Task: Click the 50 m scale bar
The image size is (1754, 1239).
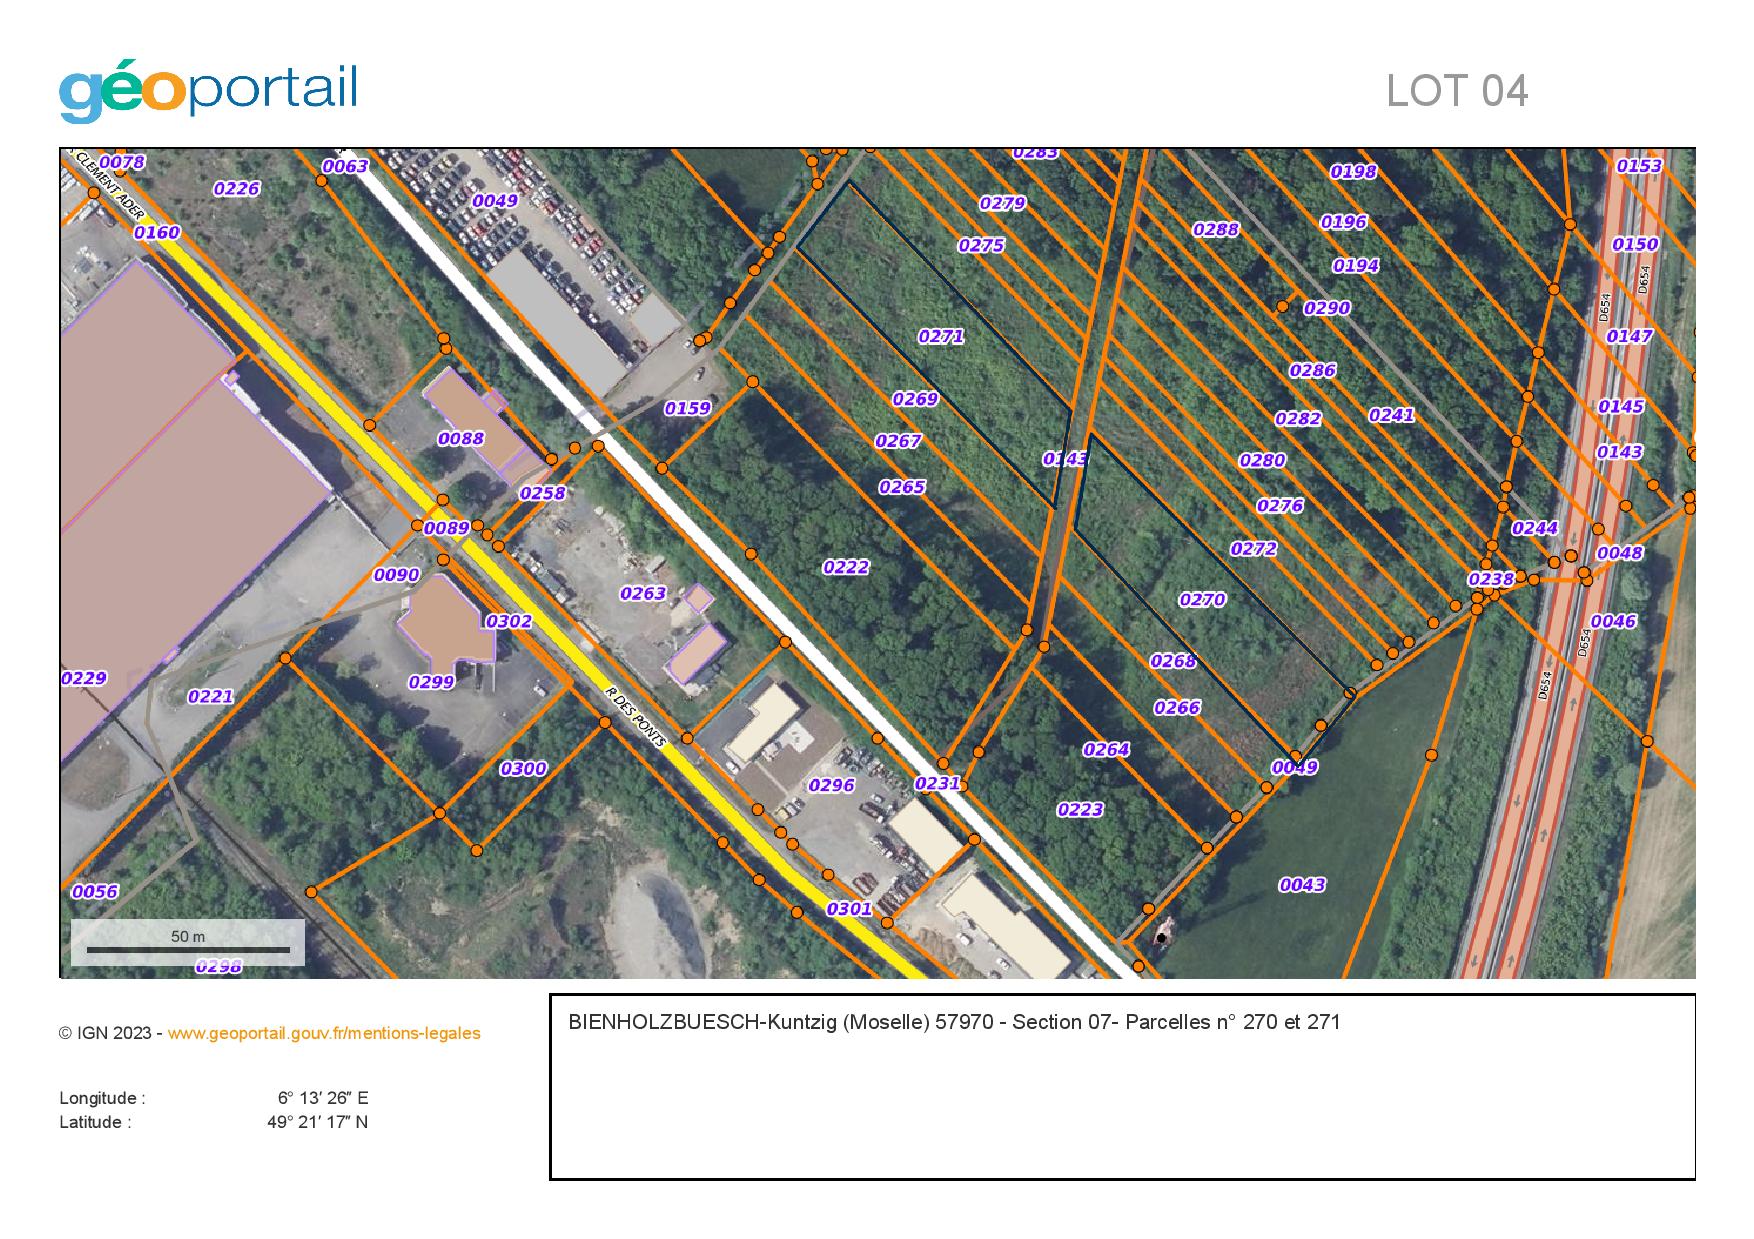Action: (188, 942)
